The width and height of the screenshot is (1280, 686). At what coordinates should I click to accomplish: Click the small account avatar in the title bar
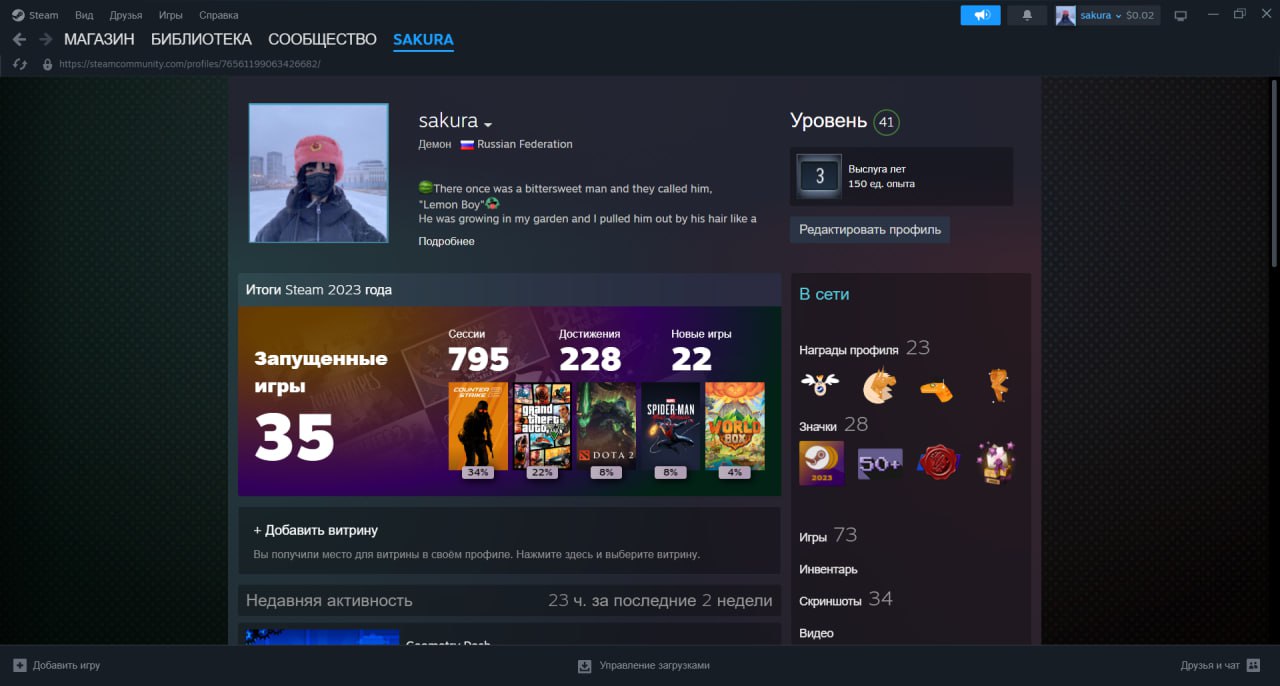pos(1066,15)
